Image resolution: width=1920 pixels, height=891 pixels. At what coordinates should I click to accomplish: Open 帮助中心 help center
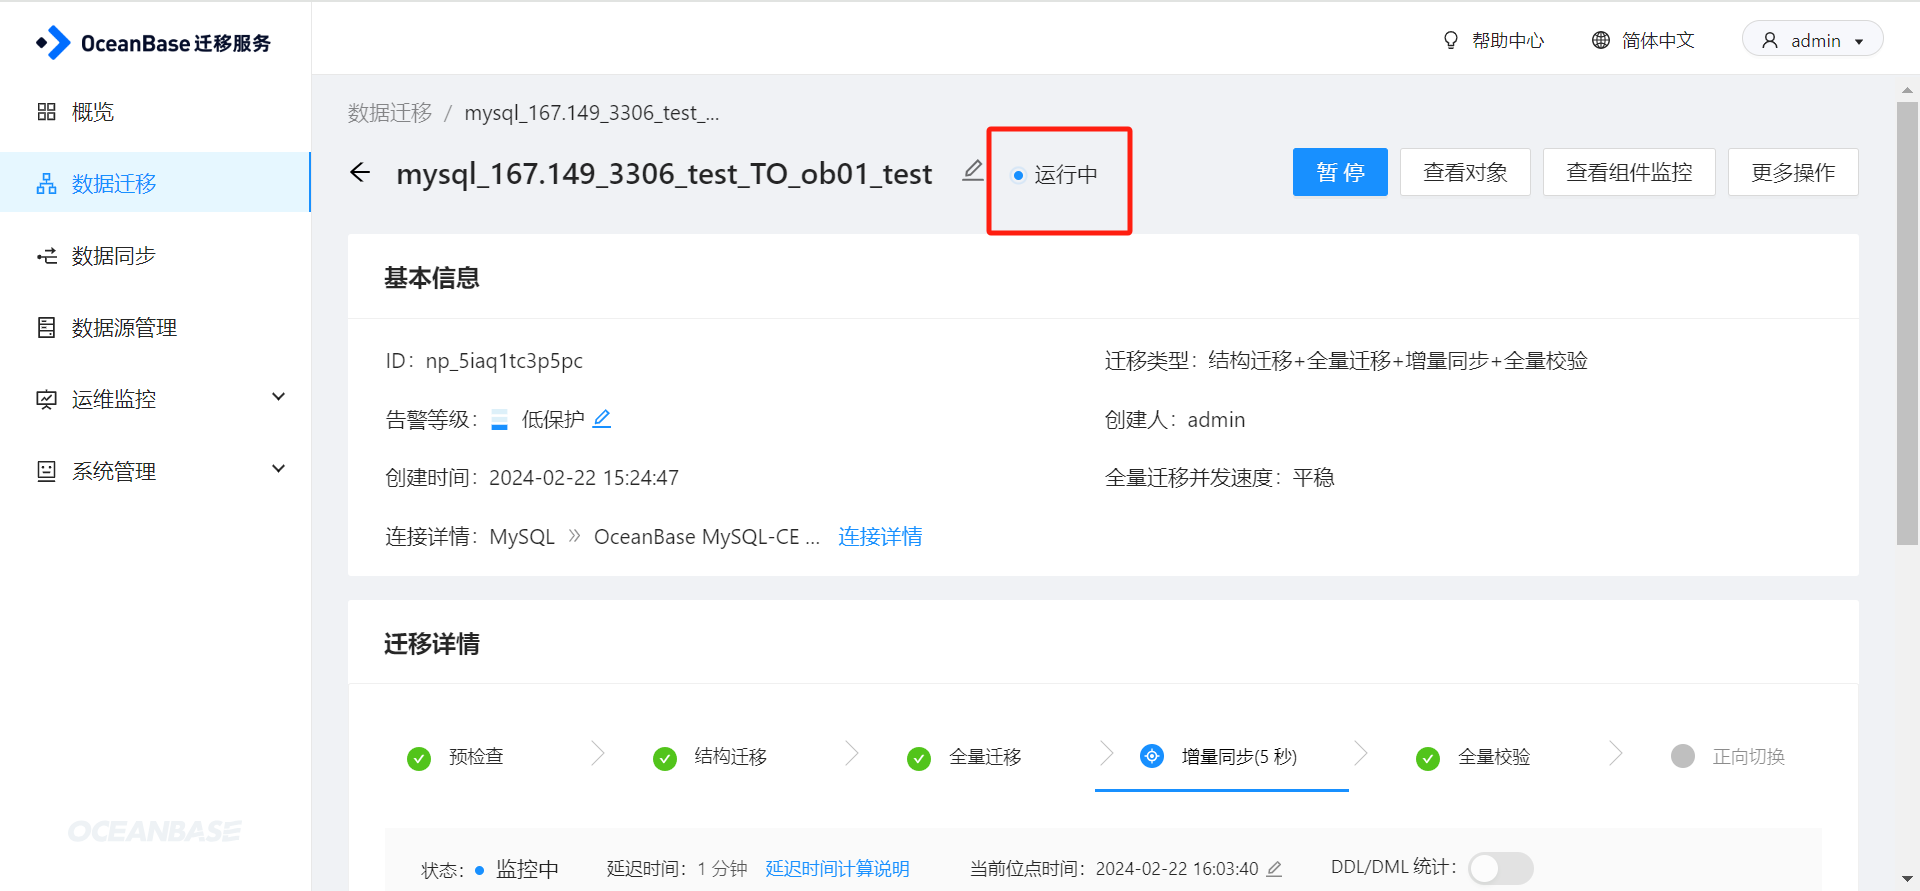pyautogui.click(x=1493, y=40)
